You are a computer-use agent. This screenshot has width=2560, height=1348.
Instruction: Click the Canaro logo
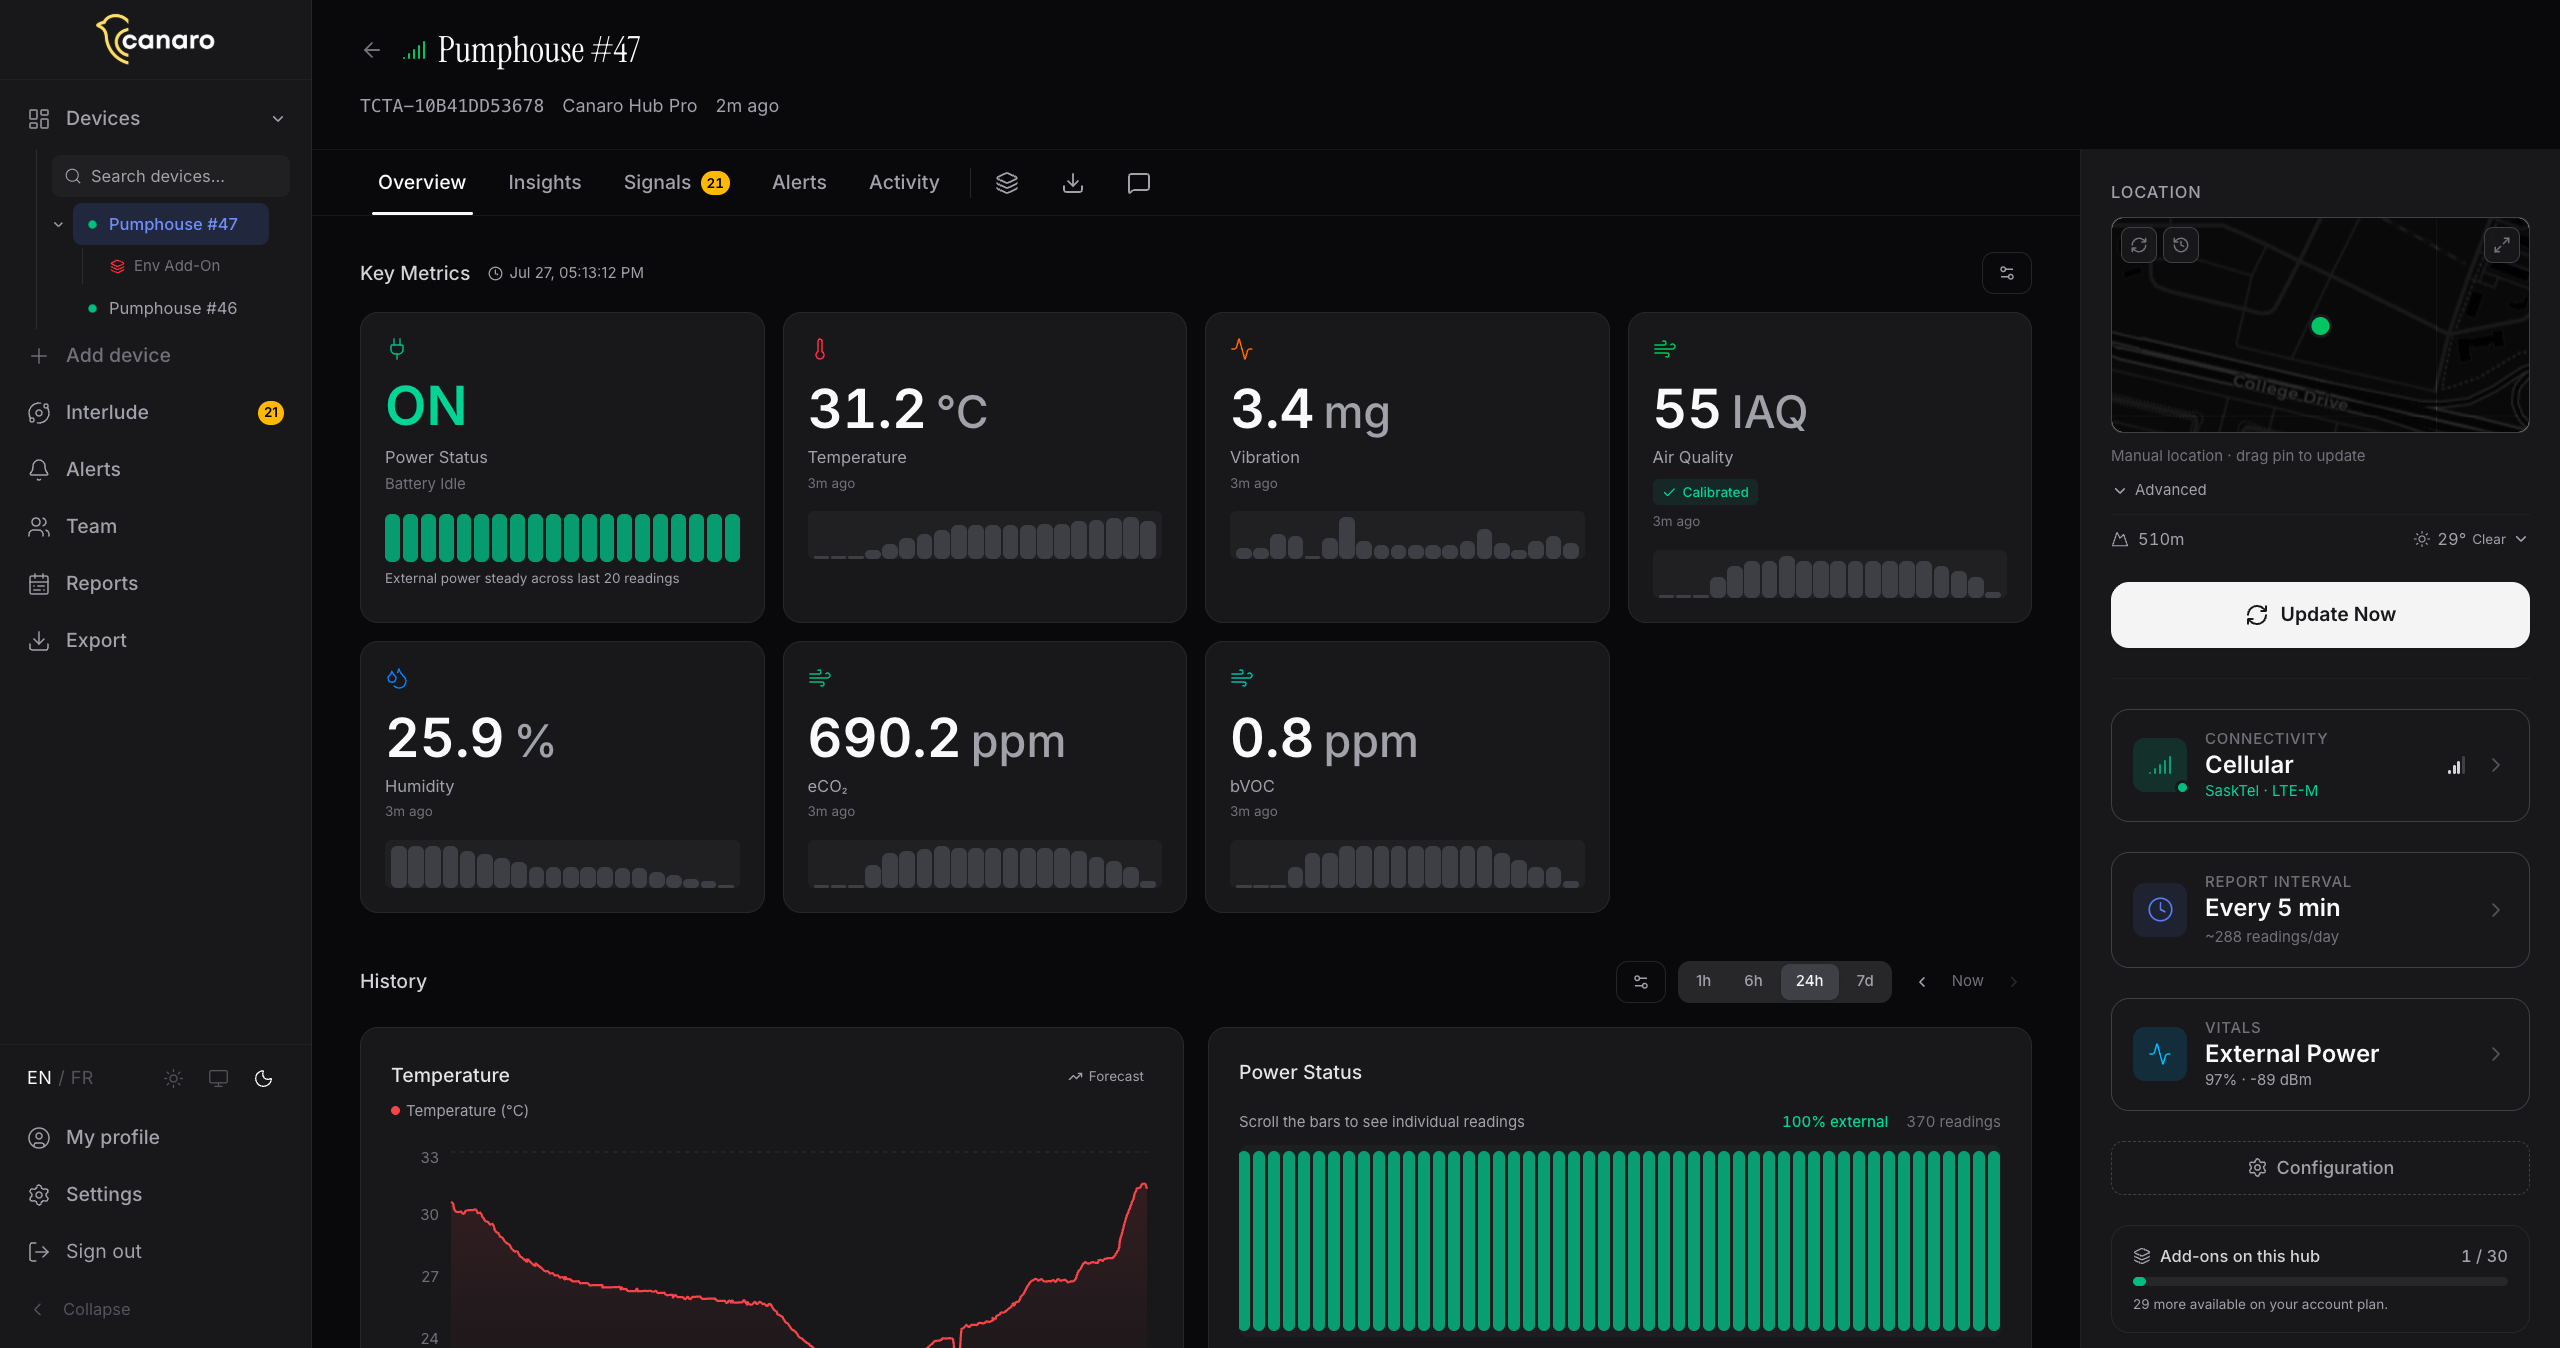[155, 40]
